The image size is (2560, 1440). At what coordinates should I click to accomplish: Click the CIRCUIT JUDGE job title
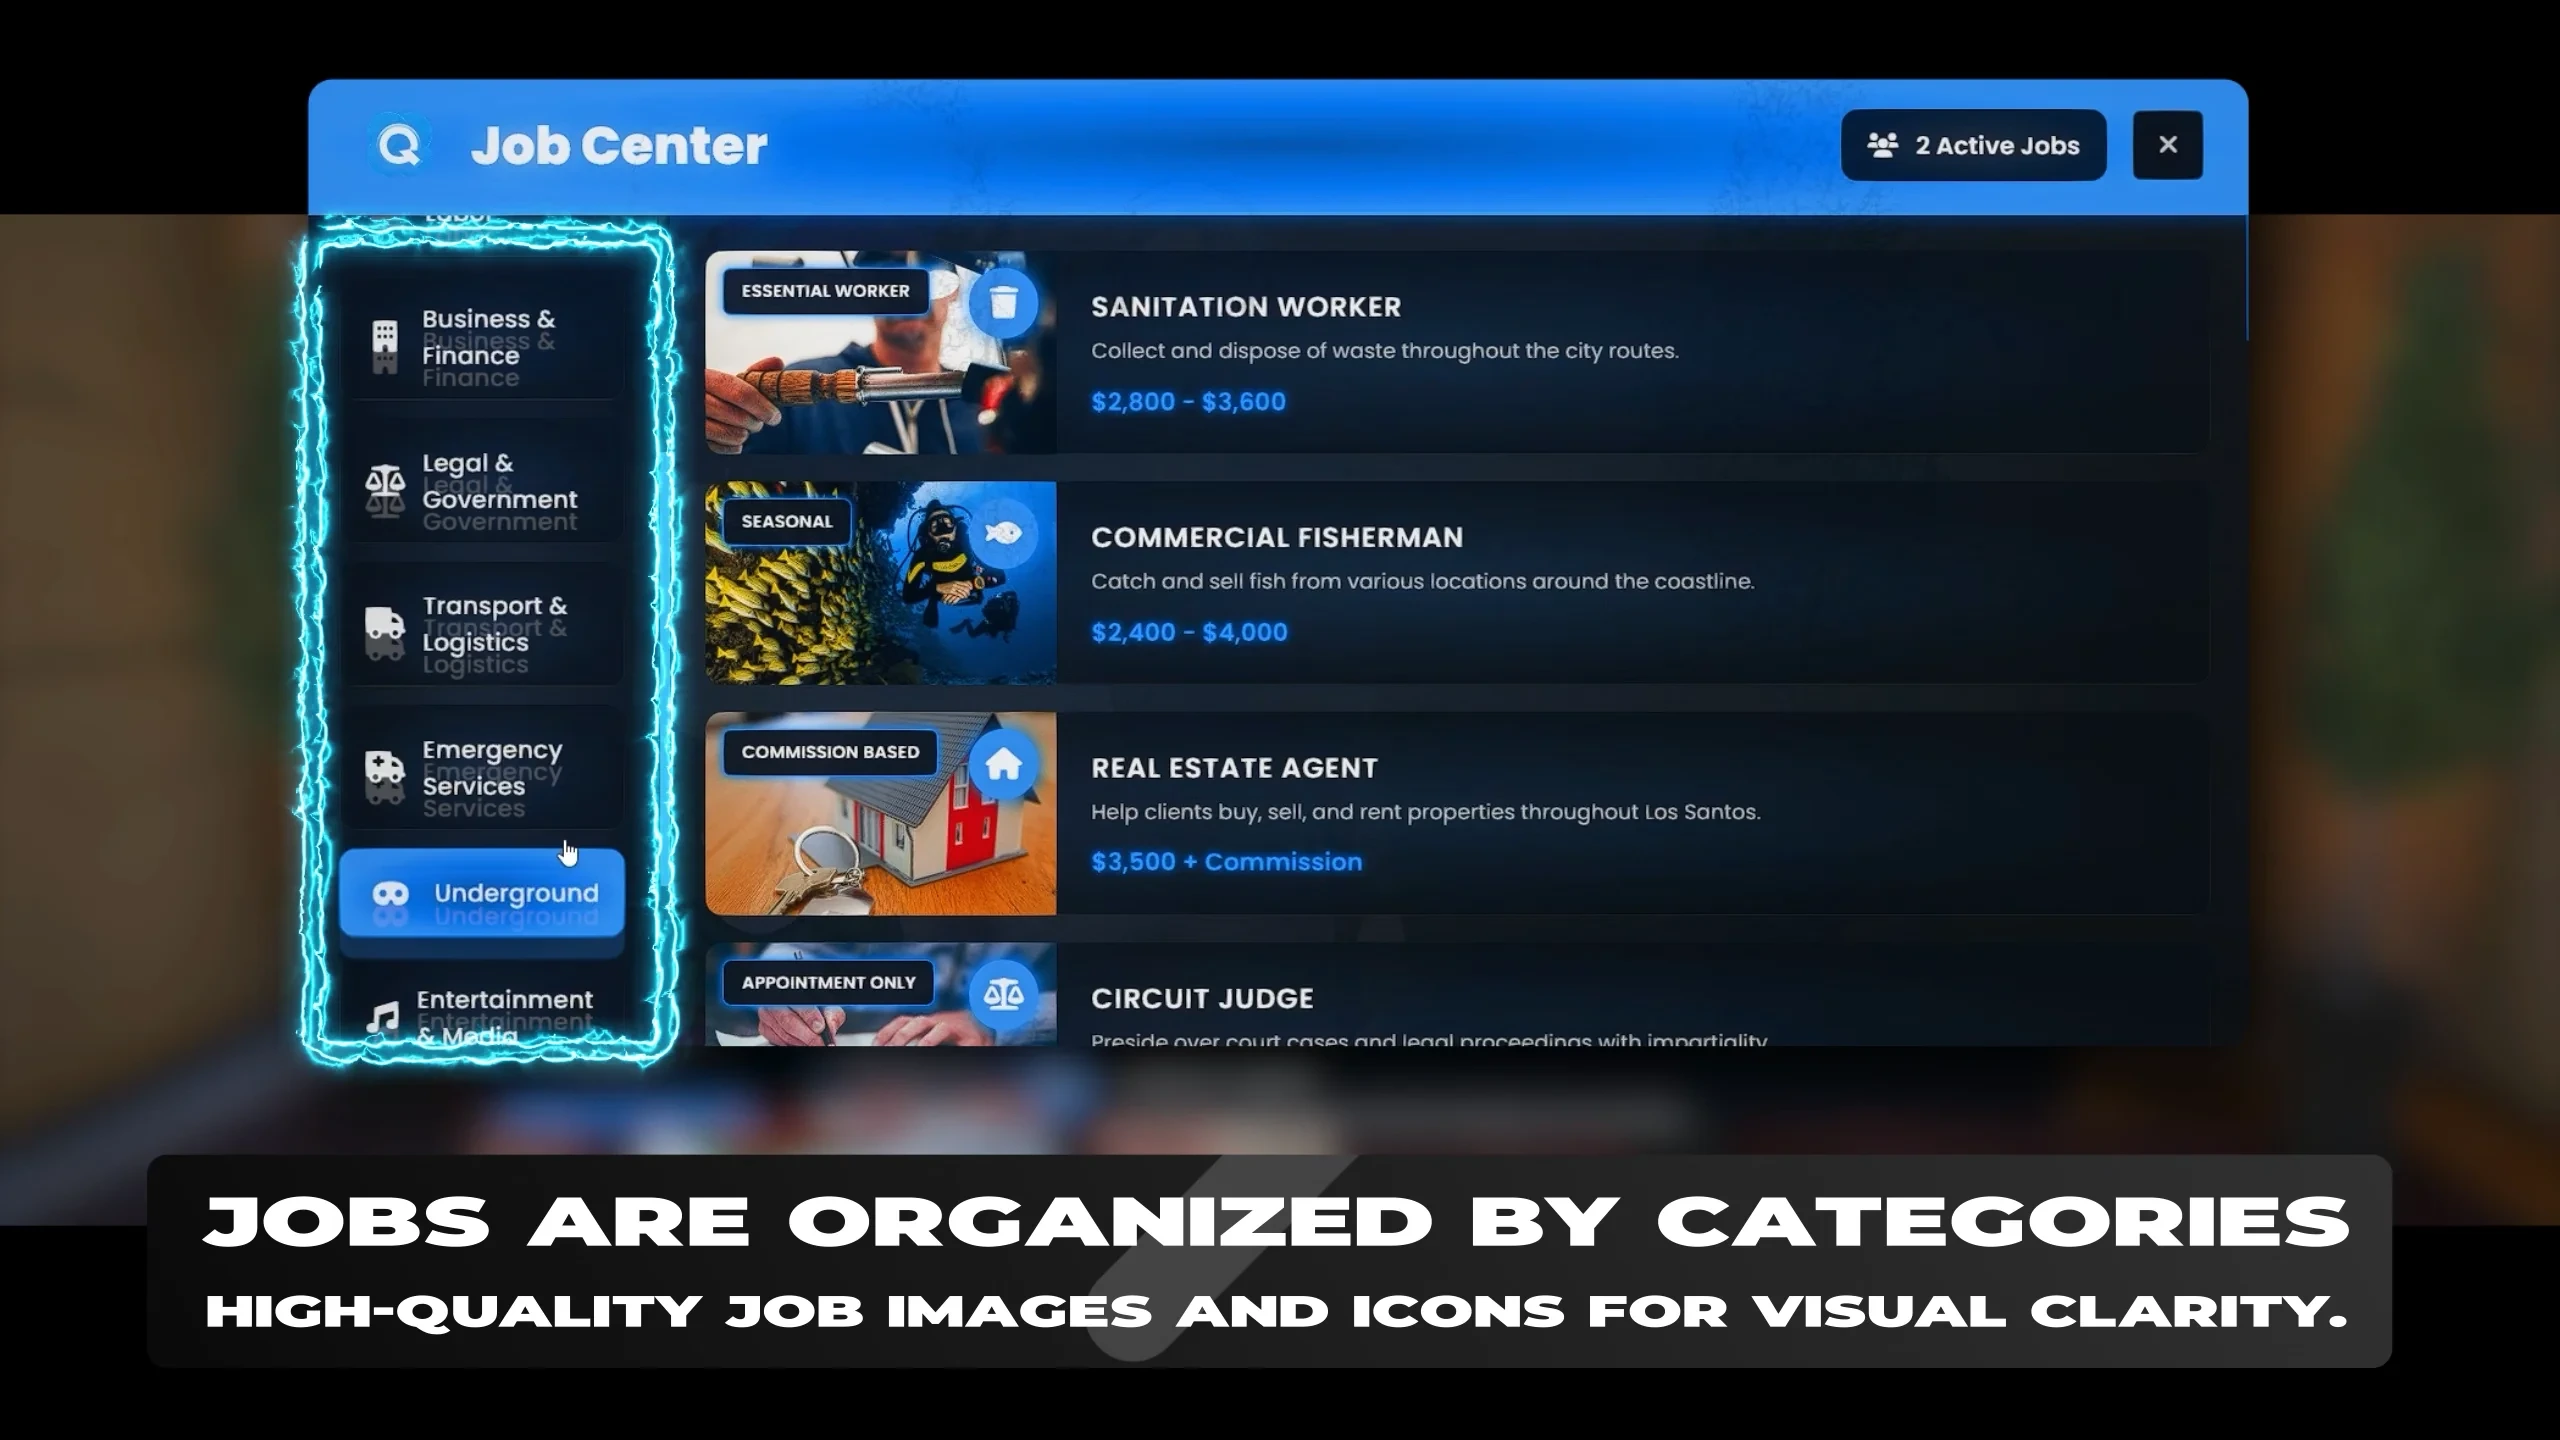pyautogui.click(x=1202, y=998)
